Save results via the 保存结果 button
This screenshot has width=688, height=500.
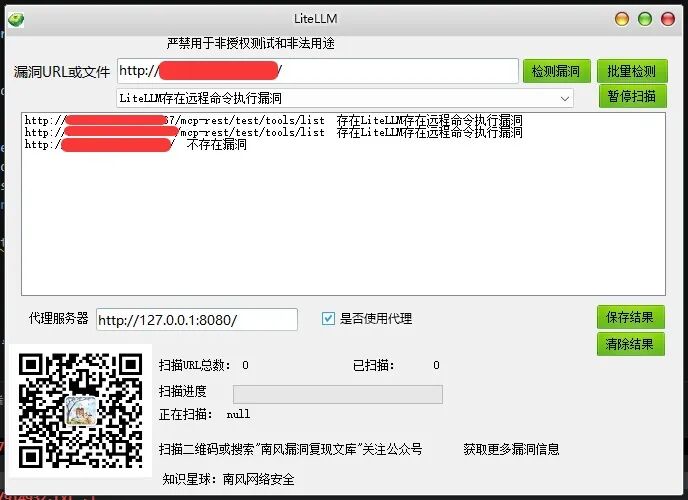pyautogui.click(x=631, y=317)
